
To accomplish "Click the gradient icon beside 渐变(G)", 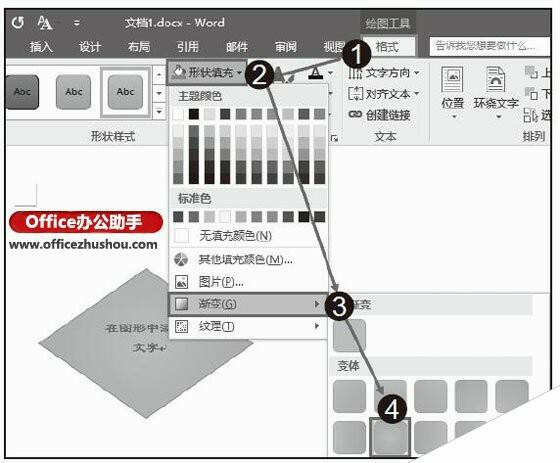I will coord(181,304).
